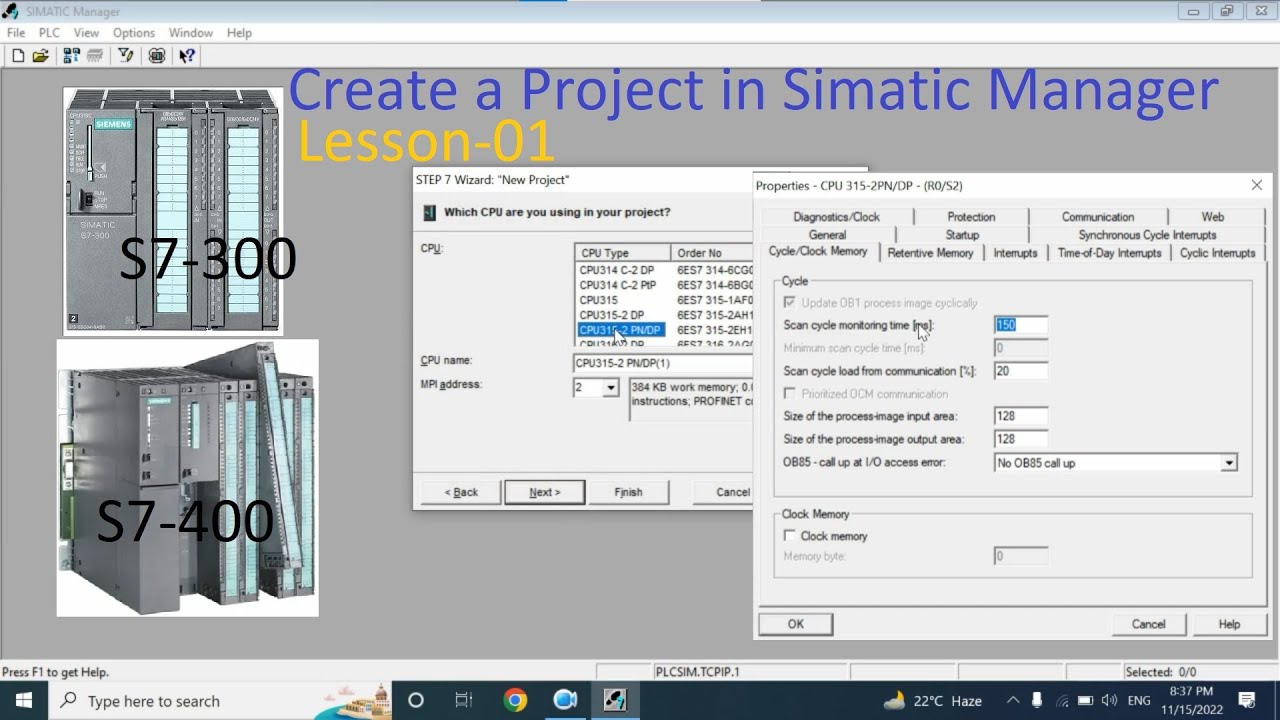
Task: Open the File menu
Action: click(x=16, y=32)
